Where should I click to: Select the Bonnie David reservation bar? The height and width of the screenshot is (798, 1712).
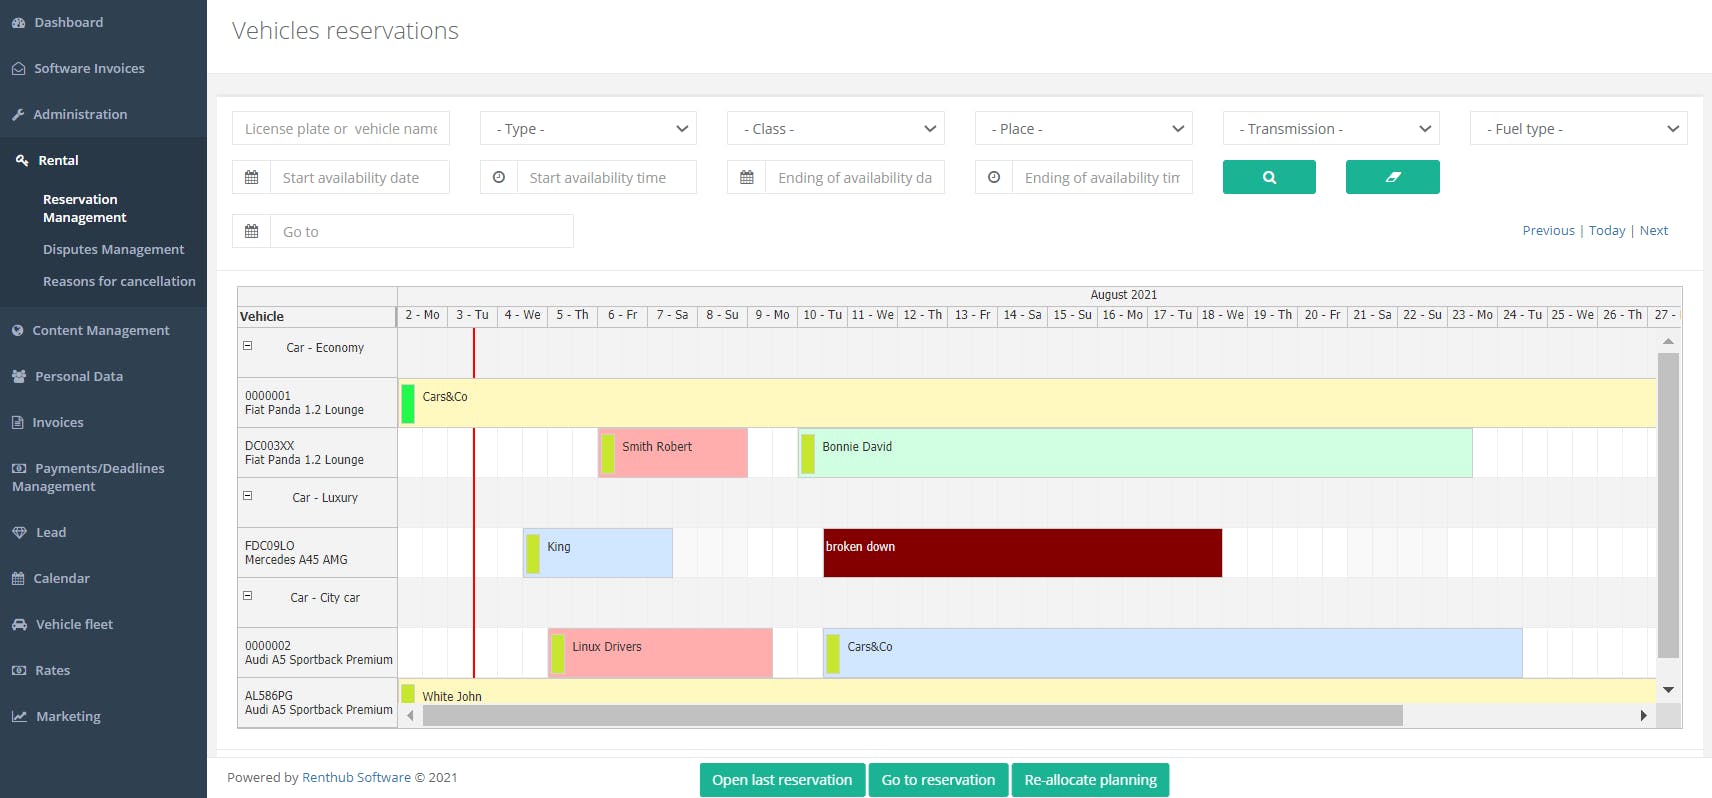click(x=1135, y=453)
